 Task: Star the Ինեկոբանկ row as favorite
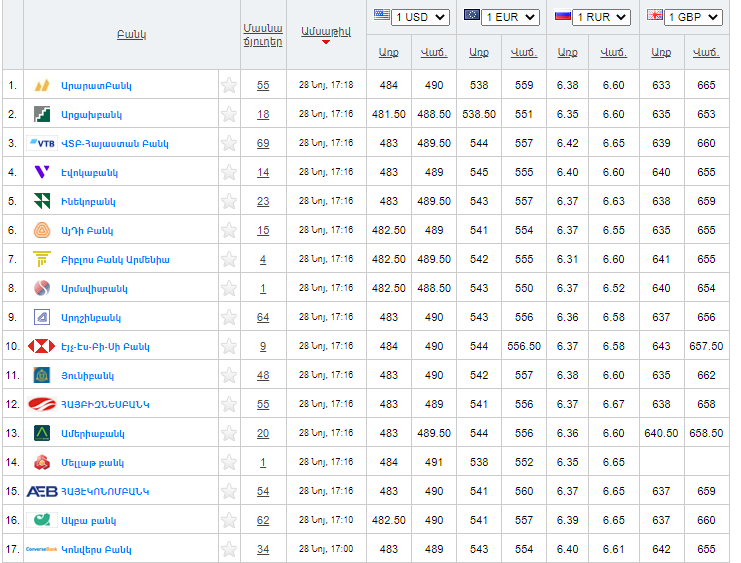click(229, 201)
